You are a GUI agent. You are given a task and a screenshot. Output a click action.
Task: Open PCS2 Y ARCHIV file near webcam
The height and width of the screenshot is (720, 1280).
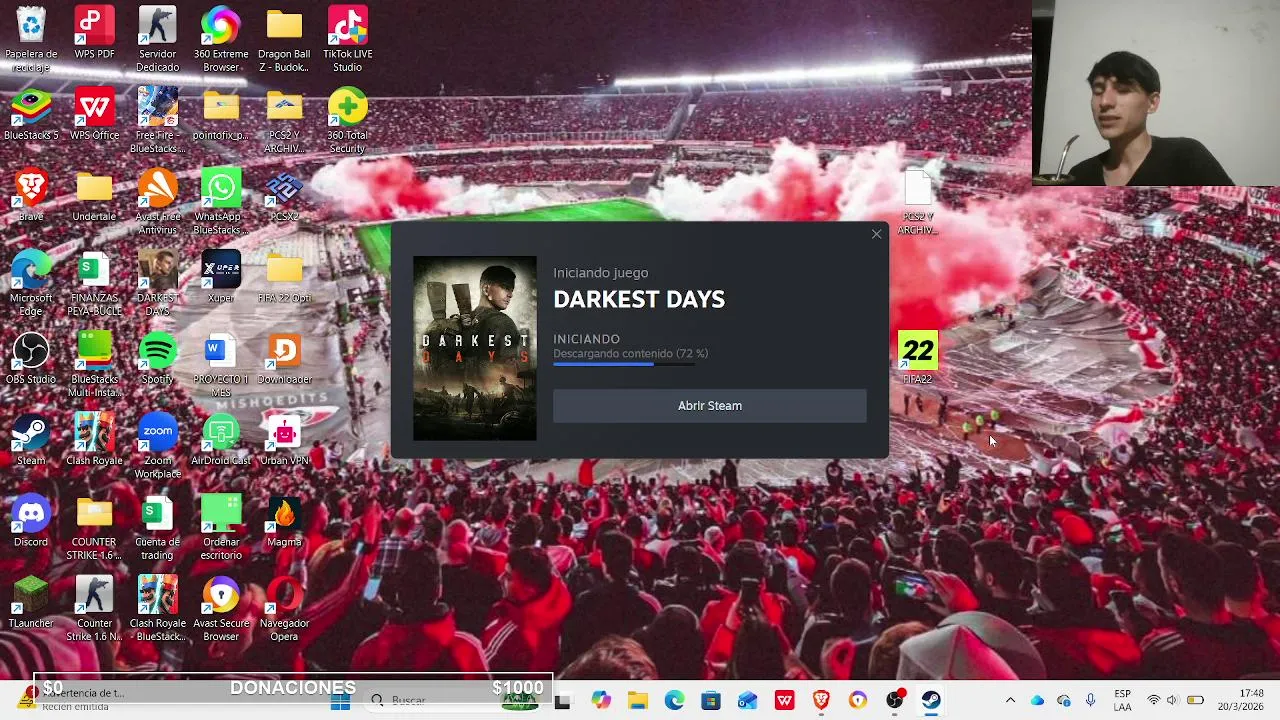click(x=917, y=203)
